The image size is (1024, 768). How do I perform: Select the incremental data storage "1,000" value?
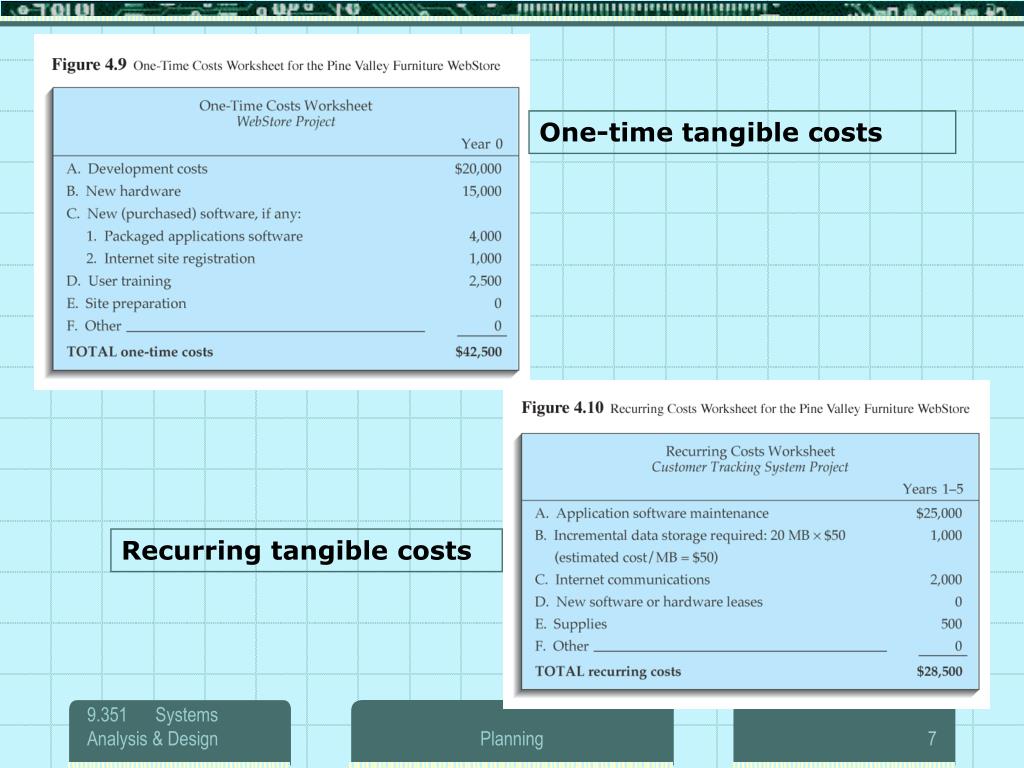pyautogui.click(x=946, y=536)
